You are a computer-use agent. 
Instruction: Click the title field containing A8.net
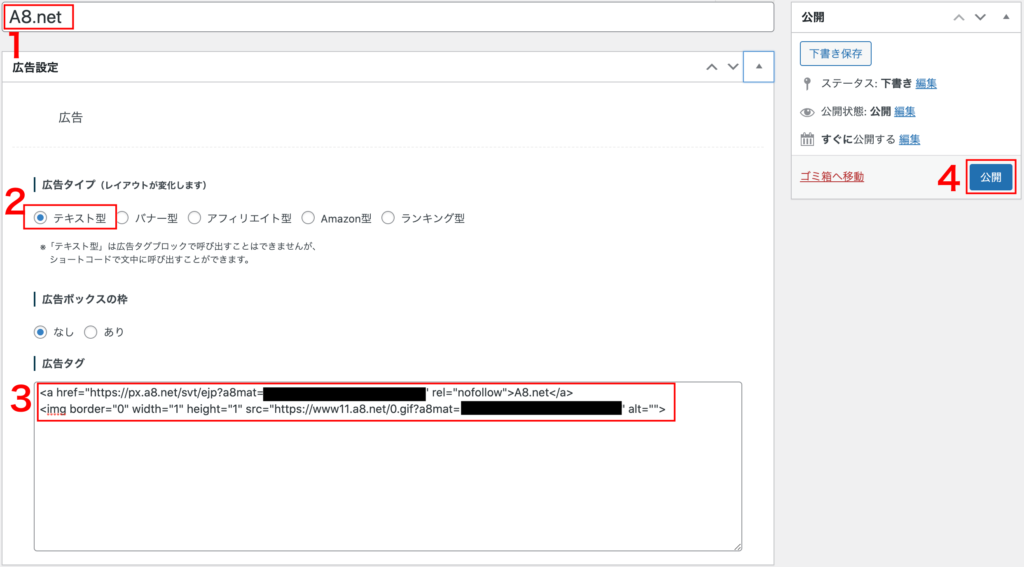point(389,17)
